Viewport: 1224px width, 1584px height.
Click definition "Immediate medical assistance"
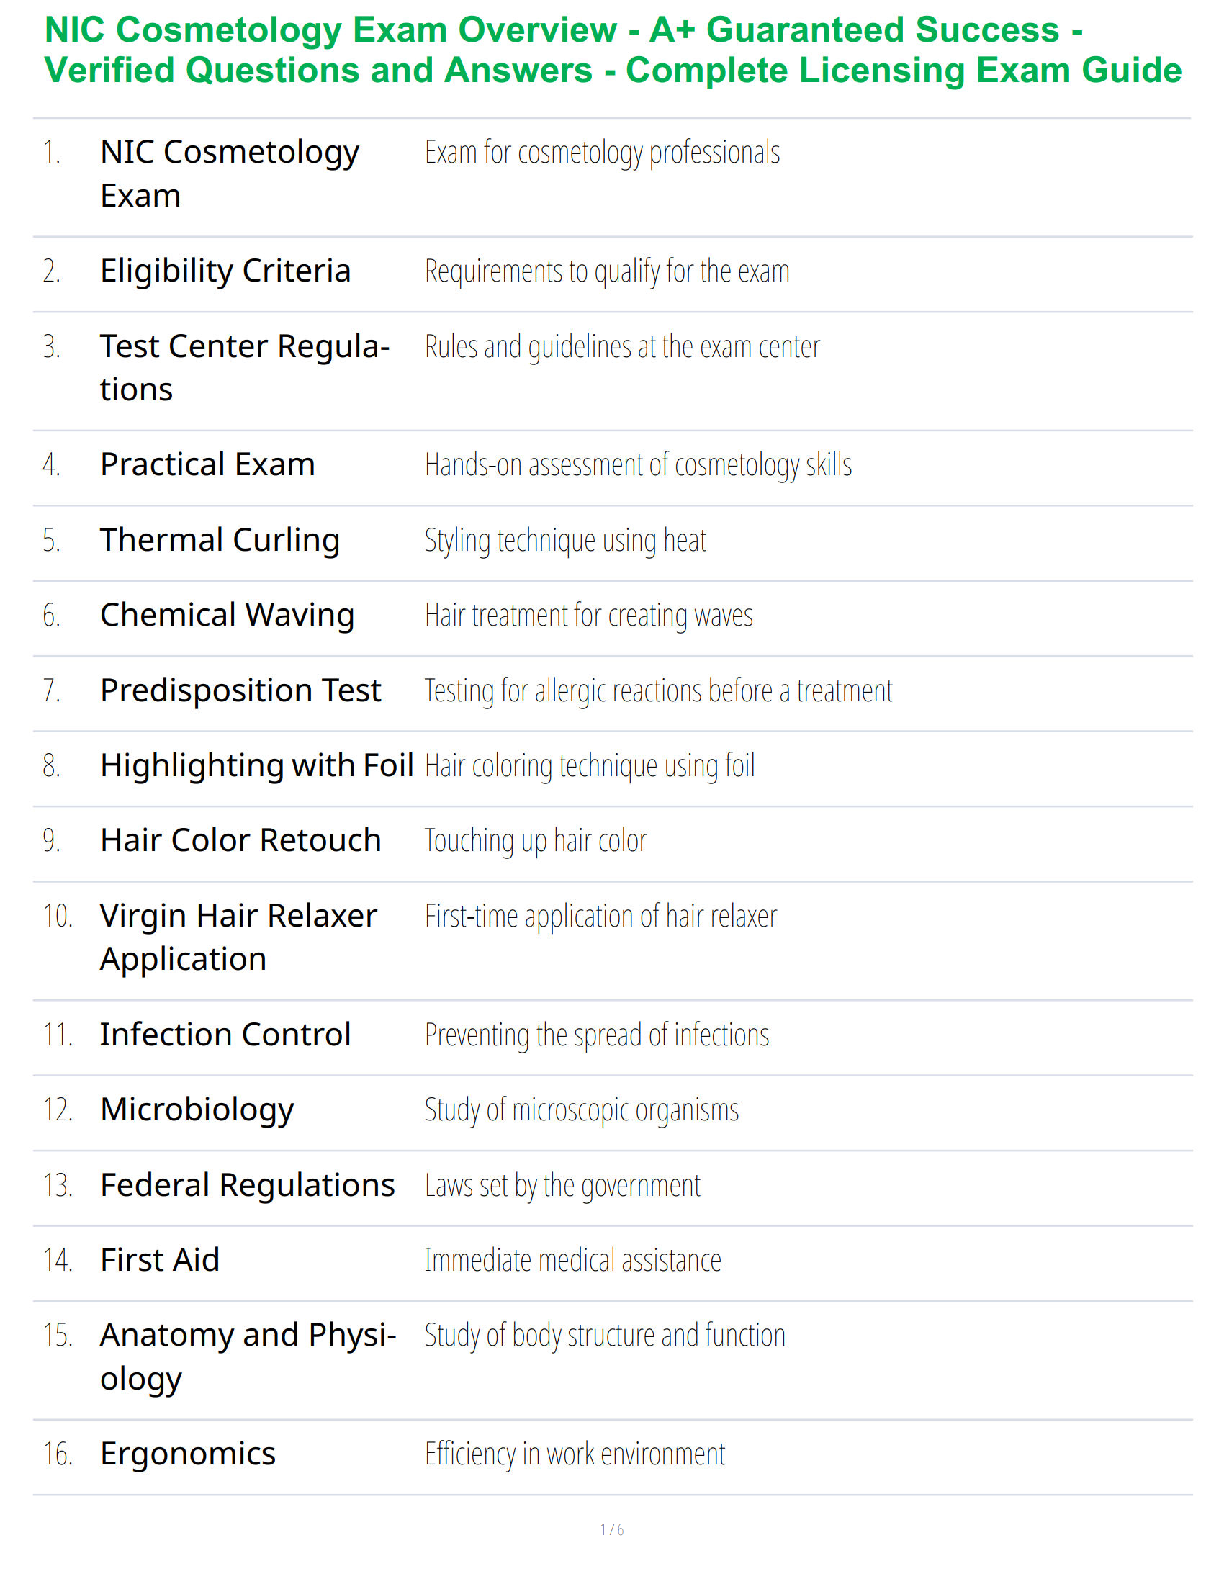point(572,1260)
